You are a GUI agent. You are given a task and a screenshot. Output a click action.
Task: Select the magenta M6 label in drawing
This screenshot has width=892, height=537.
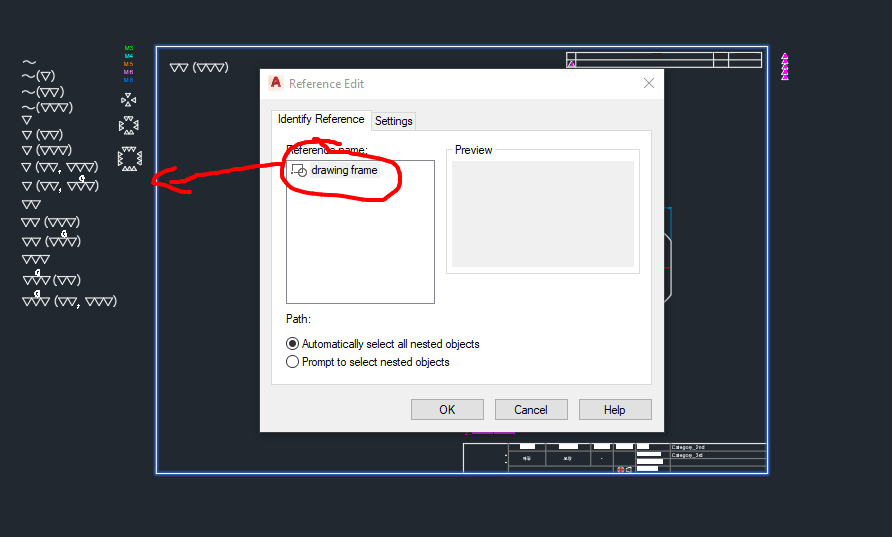[x=129, y=72]
